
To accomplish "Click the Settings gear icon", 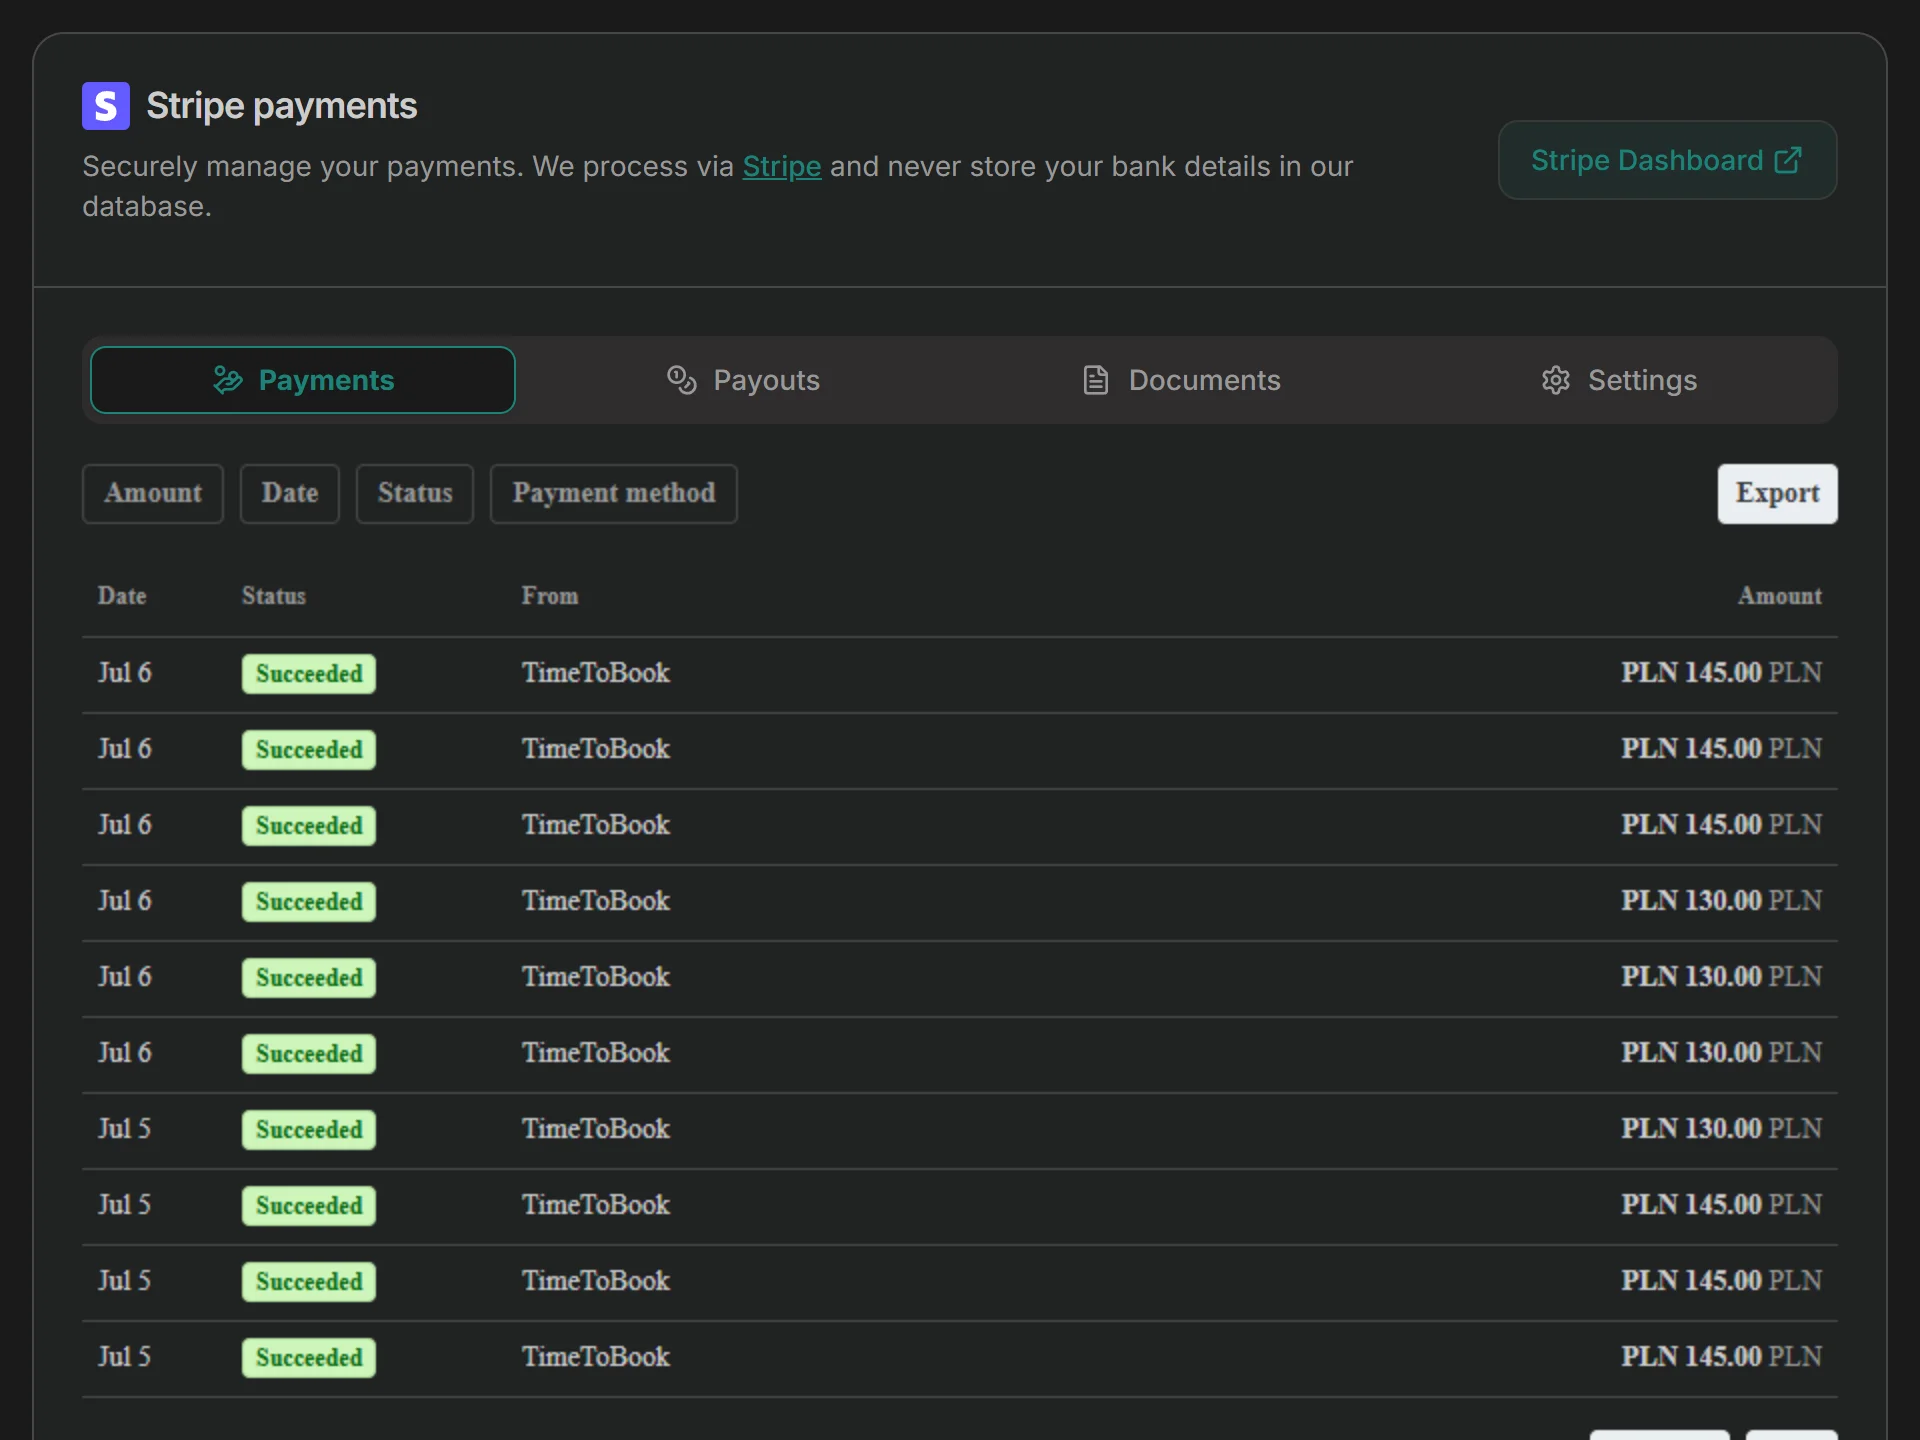I will pos(1556,380).
